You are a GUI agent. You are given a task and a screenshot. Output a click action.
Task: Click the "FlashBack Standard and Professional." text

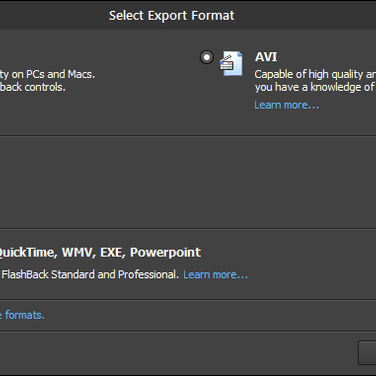(90, 274)
